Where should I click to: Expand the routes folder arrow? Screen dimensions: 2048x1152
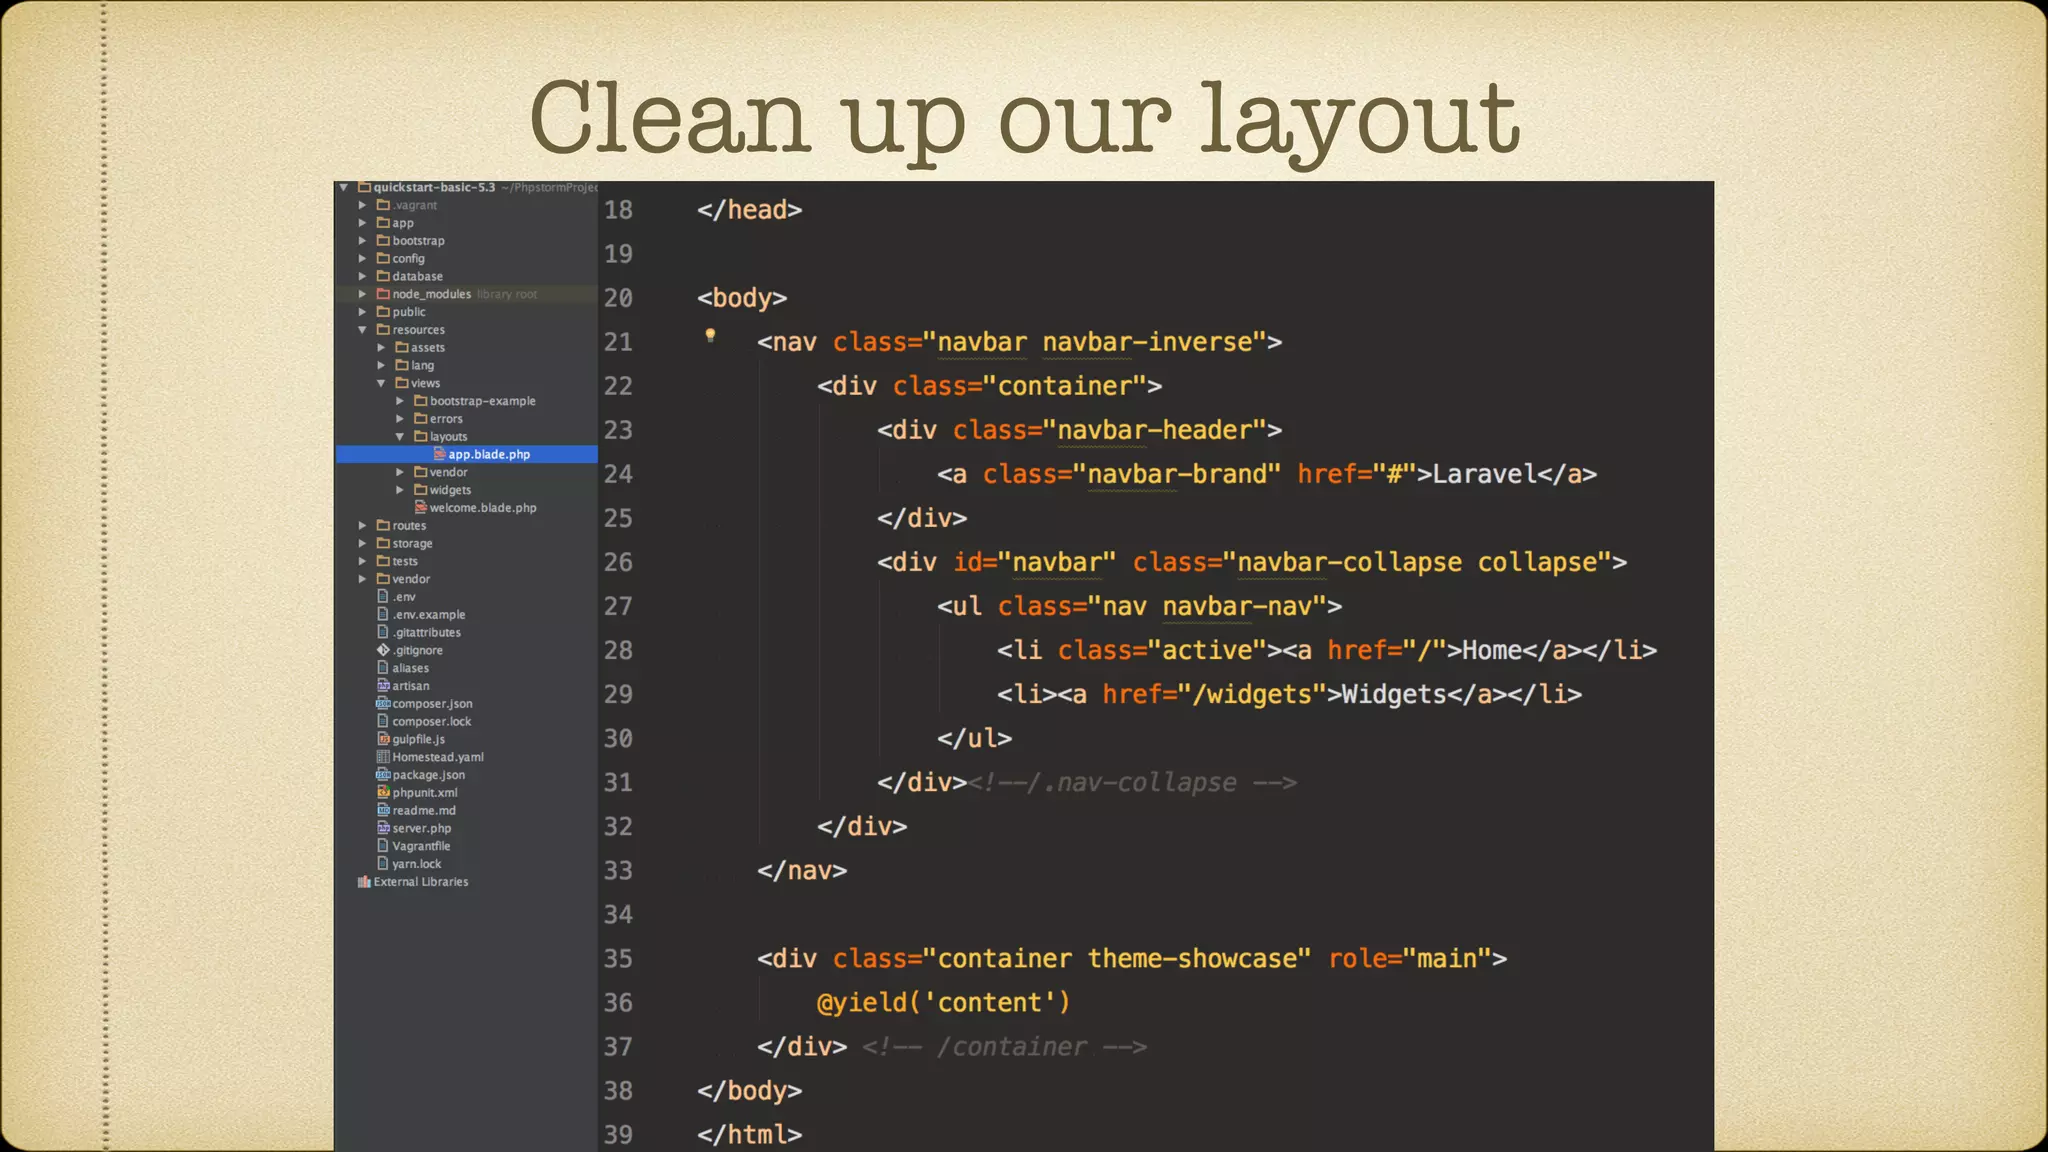[x=362, y=526]
